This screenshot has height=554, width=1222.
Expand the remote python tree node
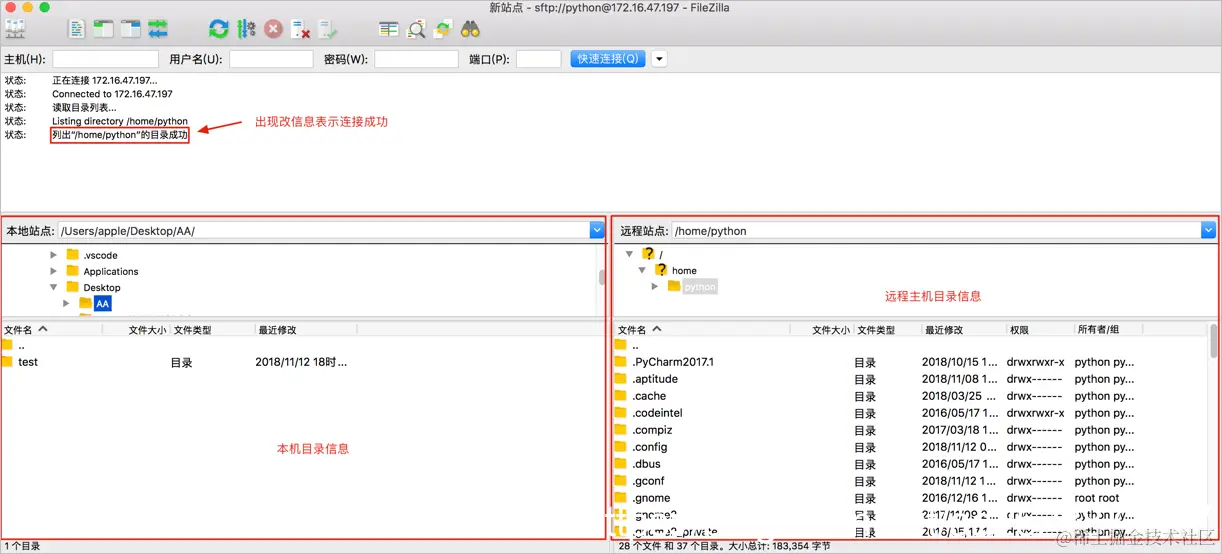tap(655, 286)
